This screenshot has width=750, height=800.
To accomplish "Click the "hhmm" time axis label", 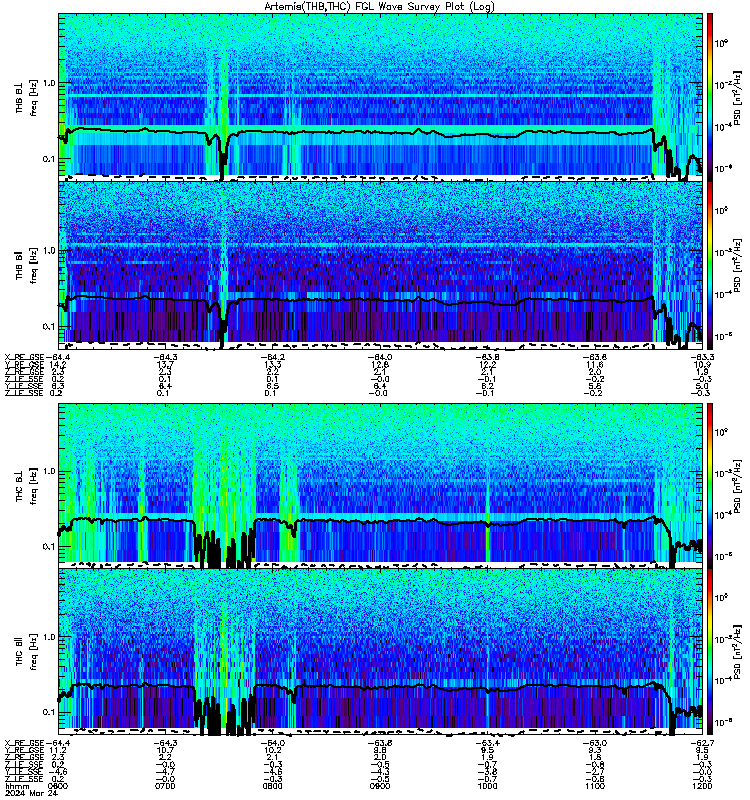I will click(17, 786).
